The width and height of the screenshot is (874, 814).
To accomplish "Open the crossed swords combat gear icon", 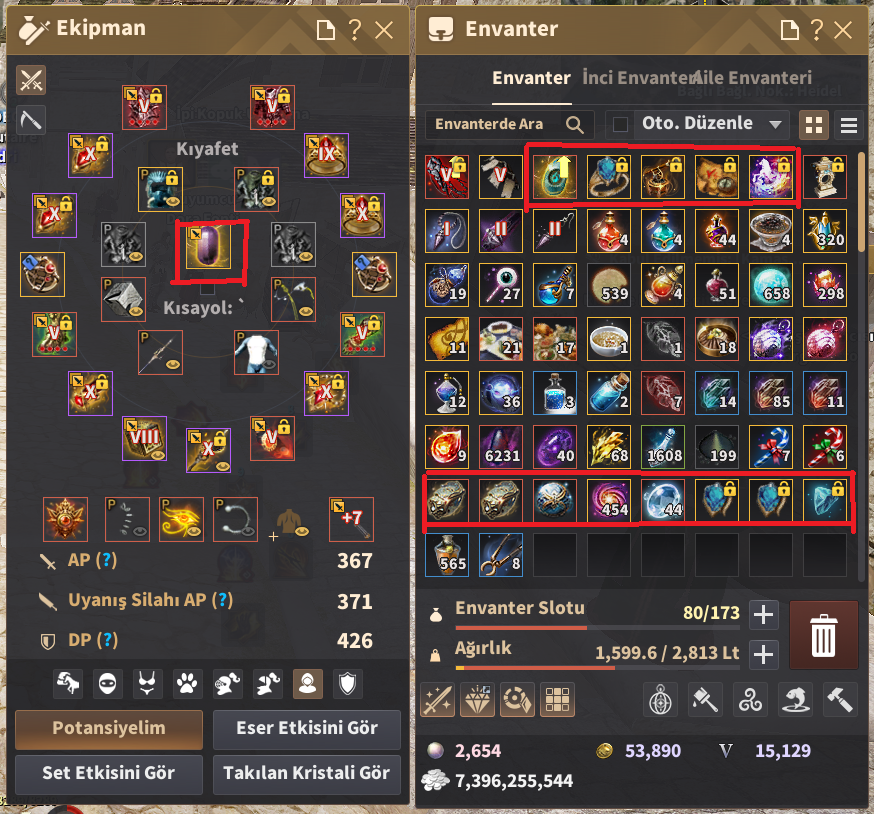I will (x=31, y=80).
